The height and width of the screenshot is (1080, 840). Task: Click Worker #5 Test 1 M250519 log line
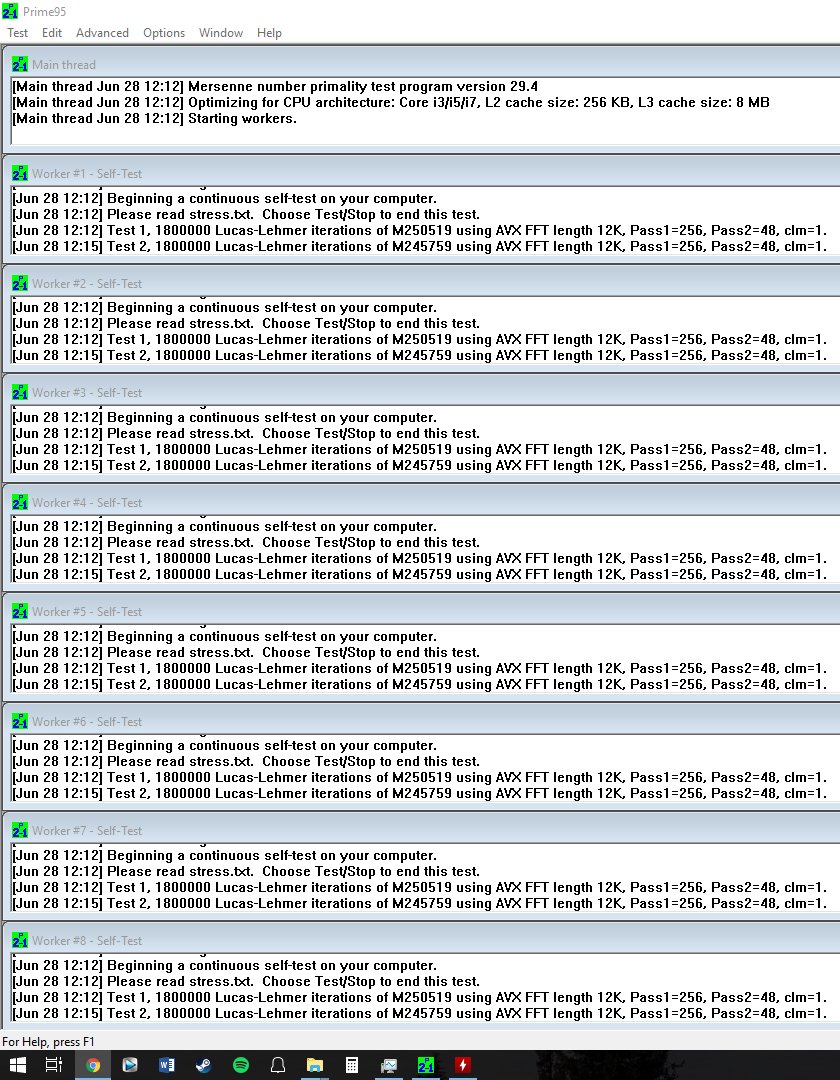click(x=419, y=668)
